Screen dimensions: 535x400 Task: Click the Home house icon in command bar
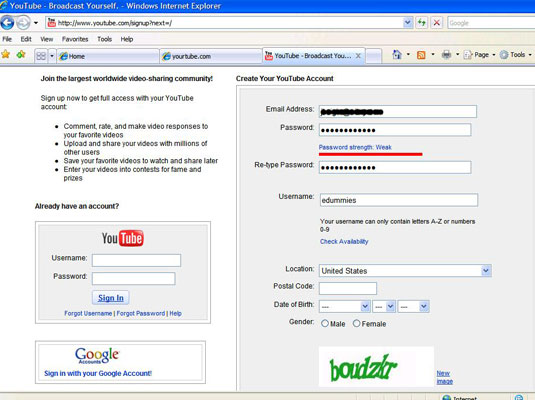tap(396, 54)
